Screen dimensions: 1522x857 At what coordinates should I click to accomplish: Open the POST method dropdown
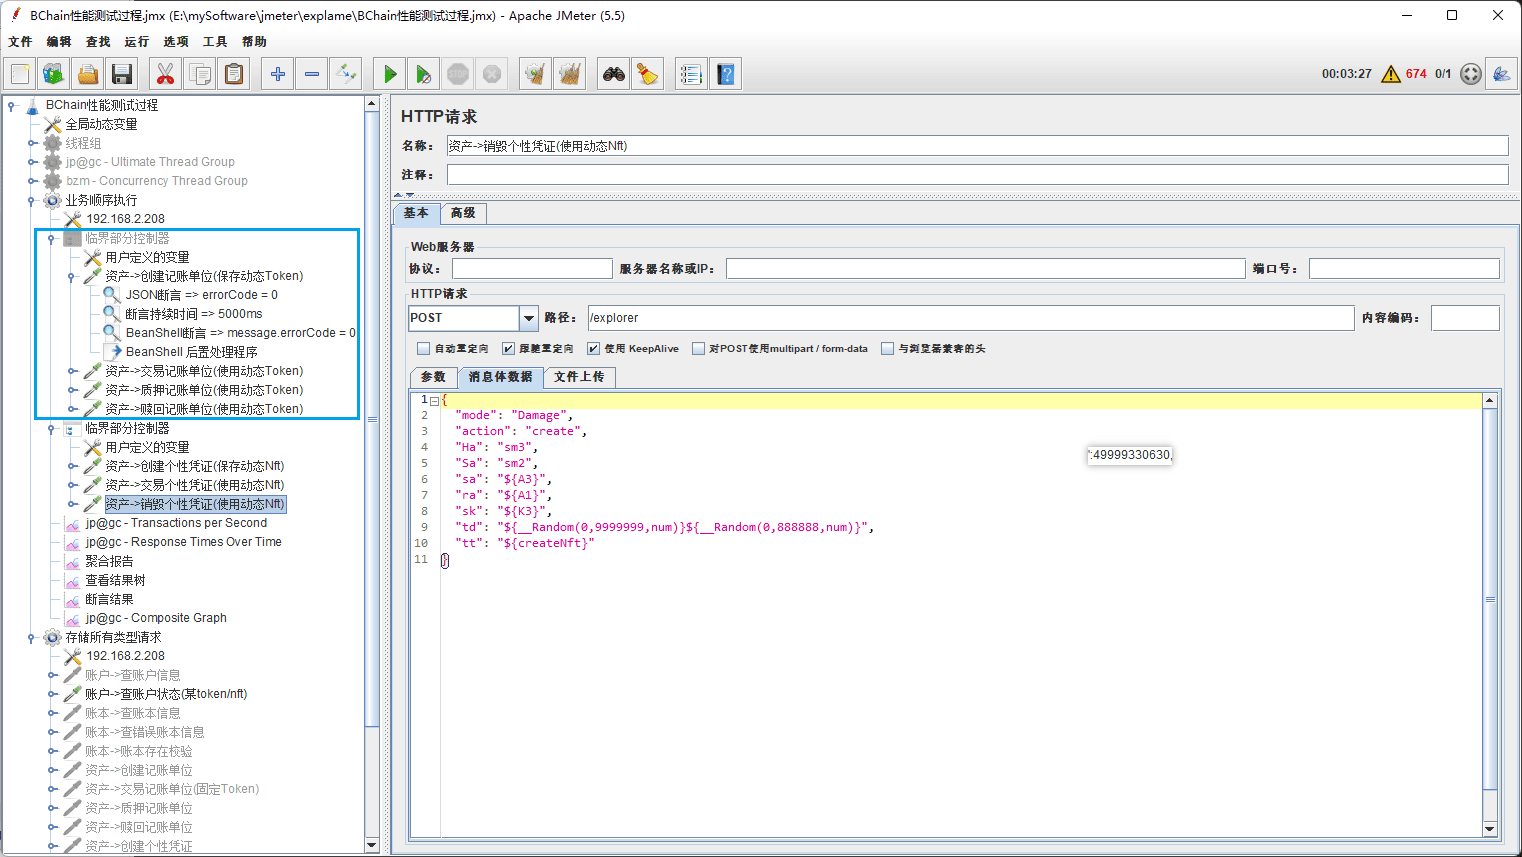point(528,318)
